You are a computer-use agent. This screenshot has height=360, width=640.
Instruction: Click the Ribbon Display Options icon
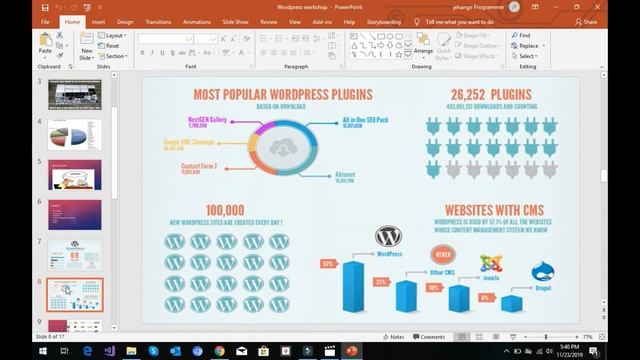pos(535,7)
